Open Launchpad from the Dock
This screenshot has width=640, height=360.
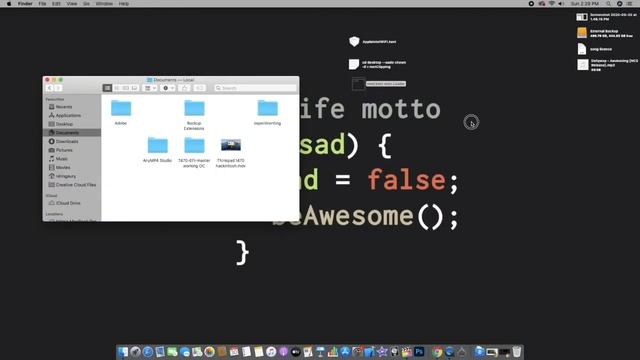(136, 352)
